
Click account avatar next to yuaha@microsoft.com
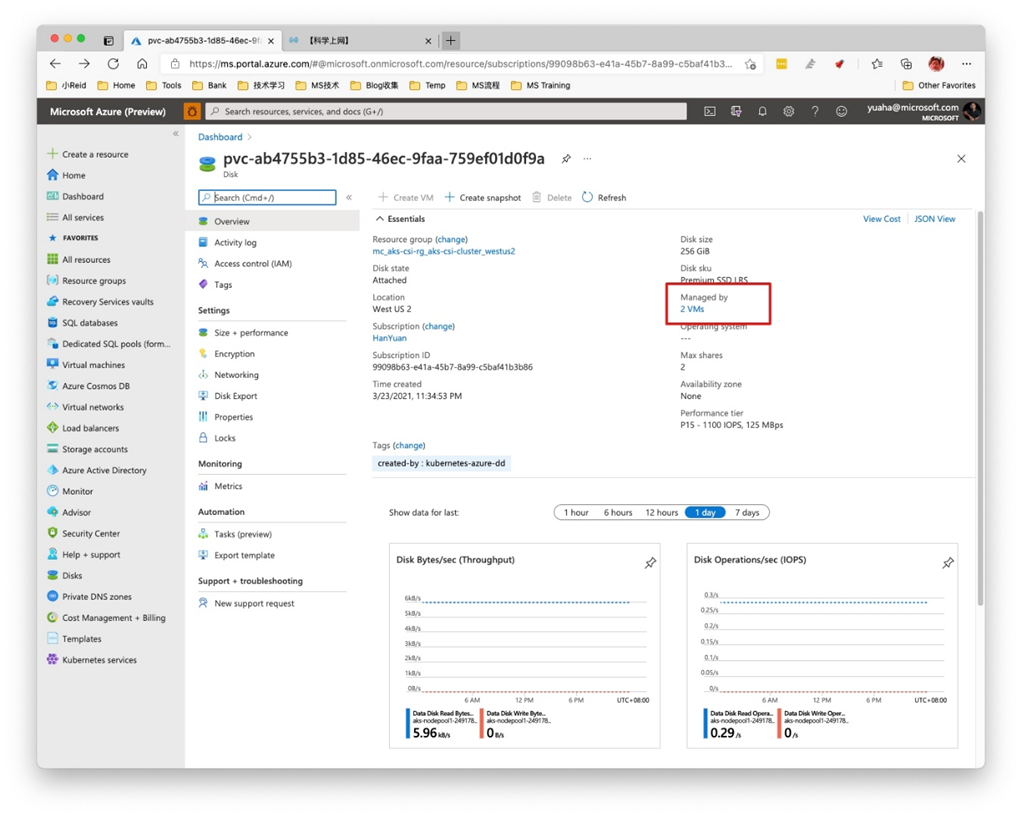point(971,111)
